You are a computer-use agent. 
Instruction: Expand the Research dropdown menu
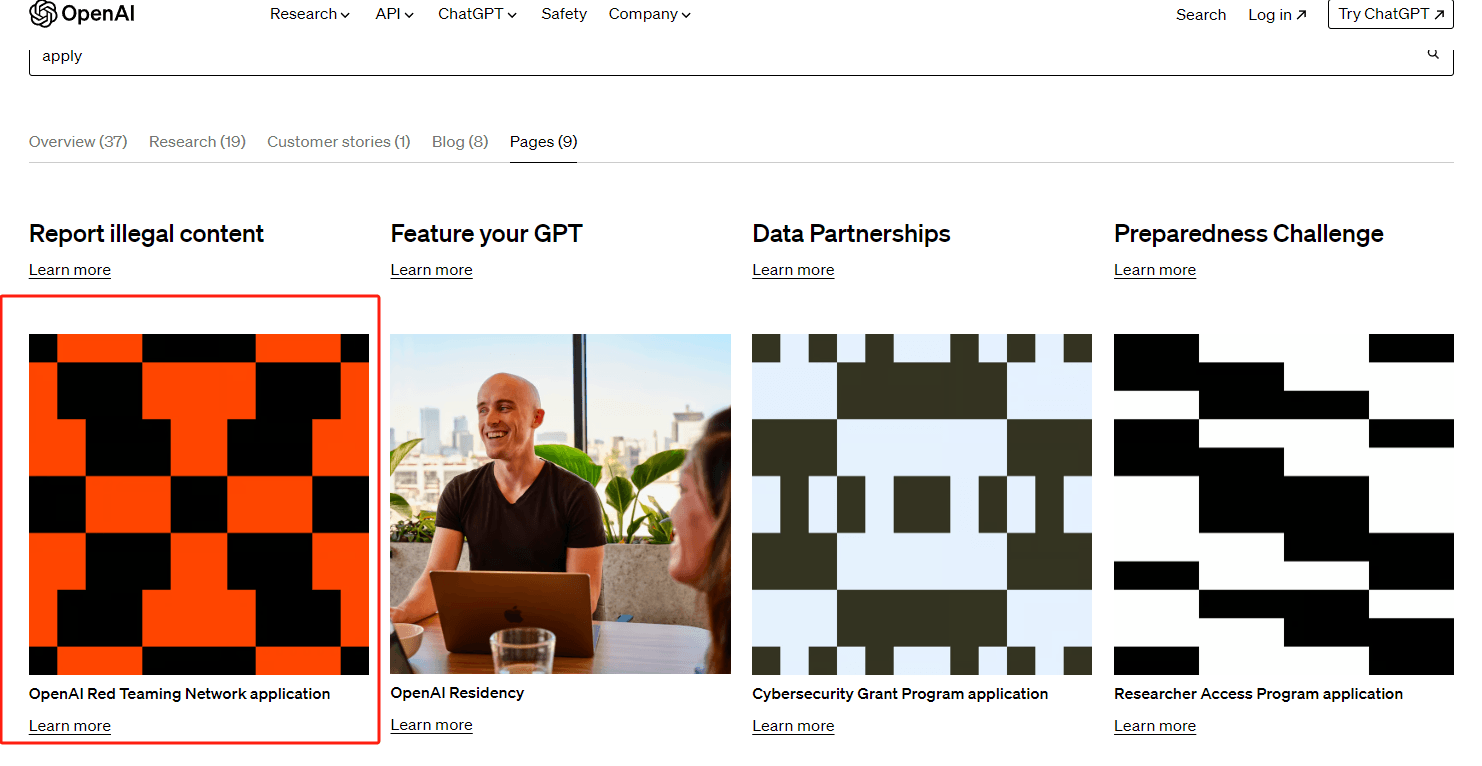point(310,14)
